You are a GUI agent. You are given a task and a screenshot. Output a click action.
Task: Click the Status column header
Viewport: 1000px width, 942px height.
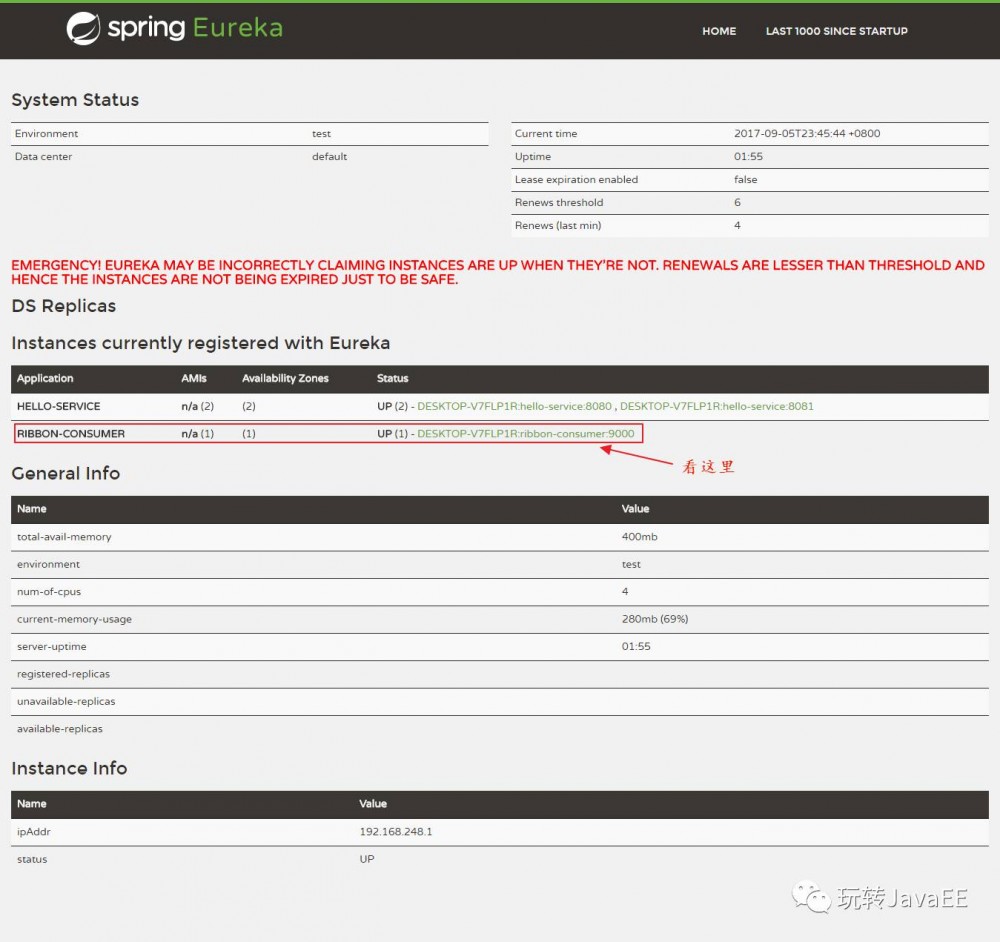click(x=392, y=378)
